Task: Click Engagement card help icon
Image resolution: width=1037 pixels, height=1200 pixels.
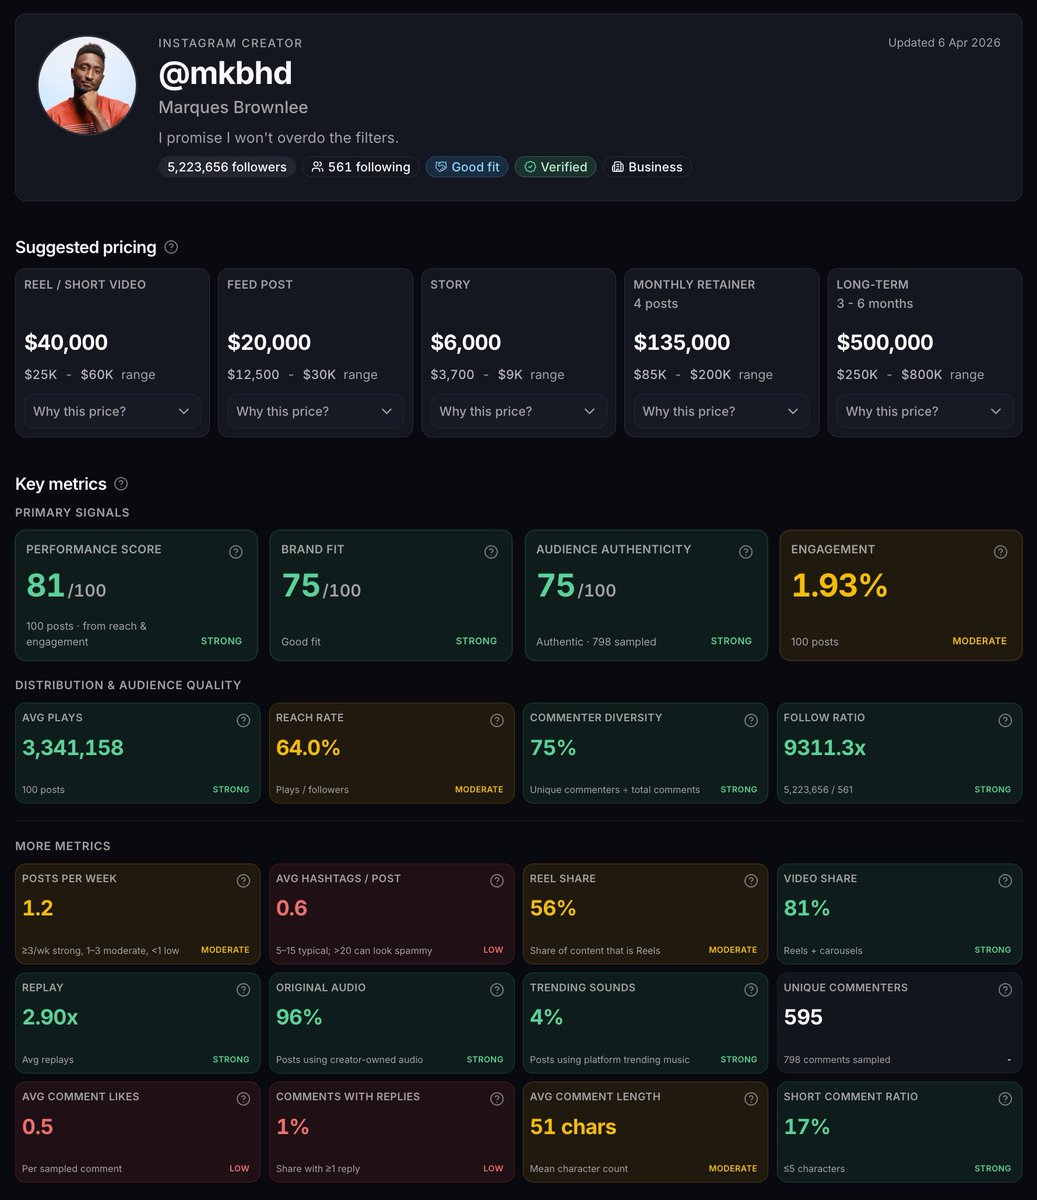Action: 1000,552
